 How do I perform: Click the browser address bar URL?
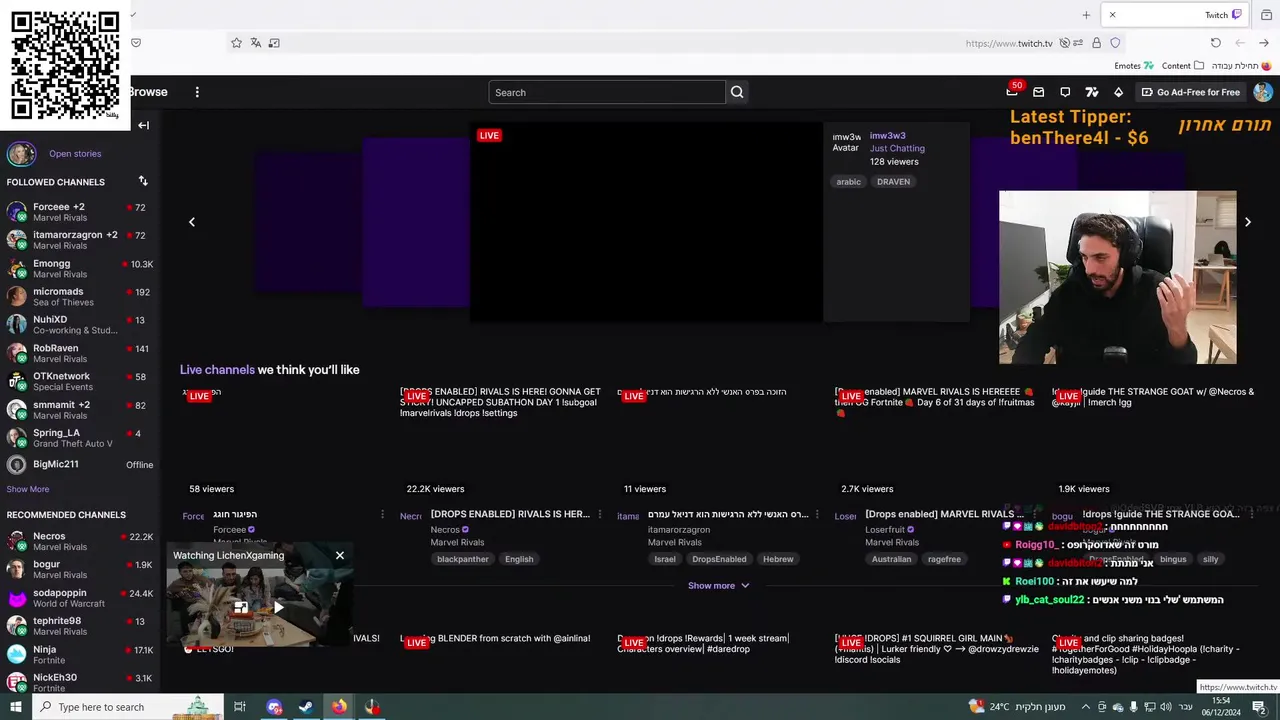click(1009, 43)
